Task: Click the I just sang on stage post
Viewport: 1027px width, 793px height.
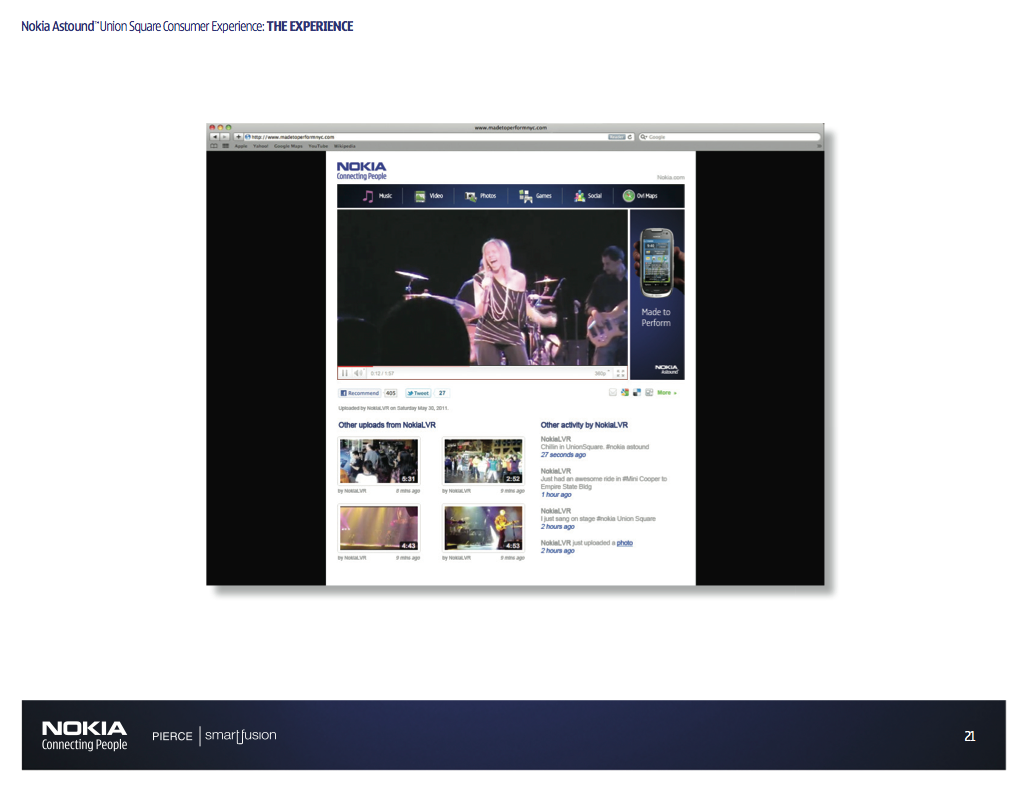Action: point(598,519)
